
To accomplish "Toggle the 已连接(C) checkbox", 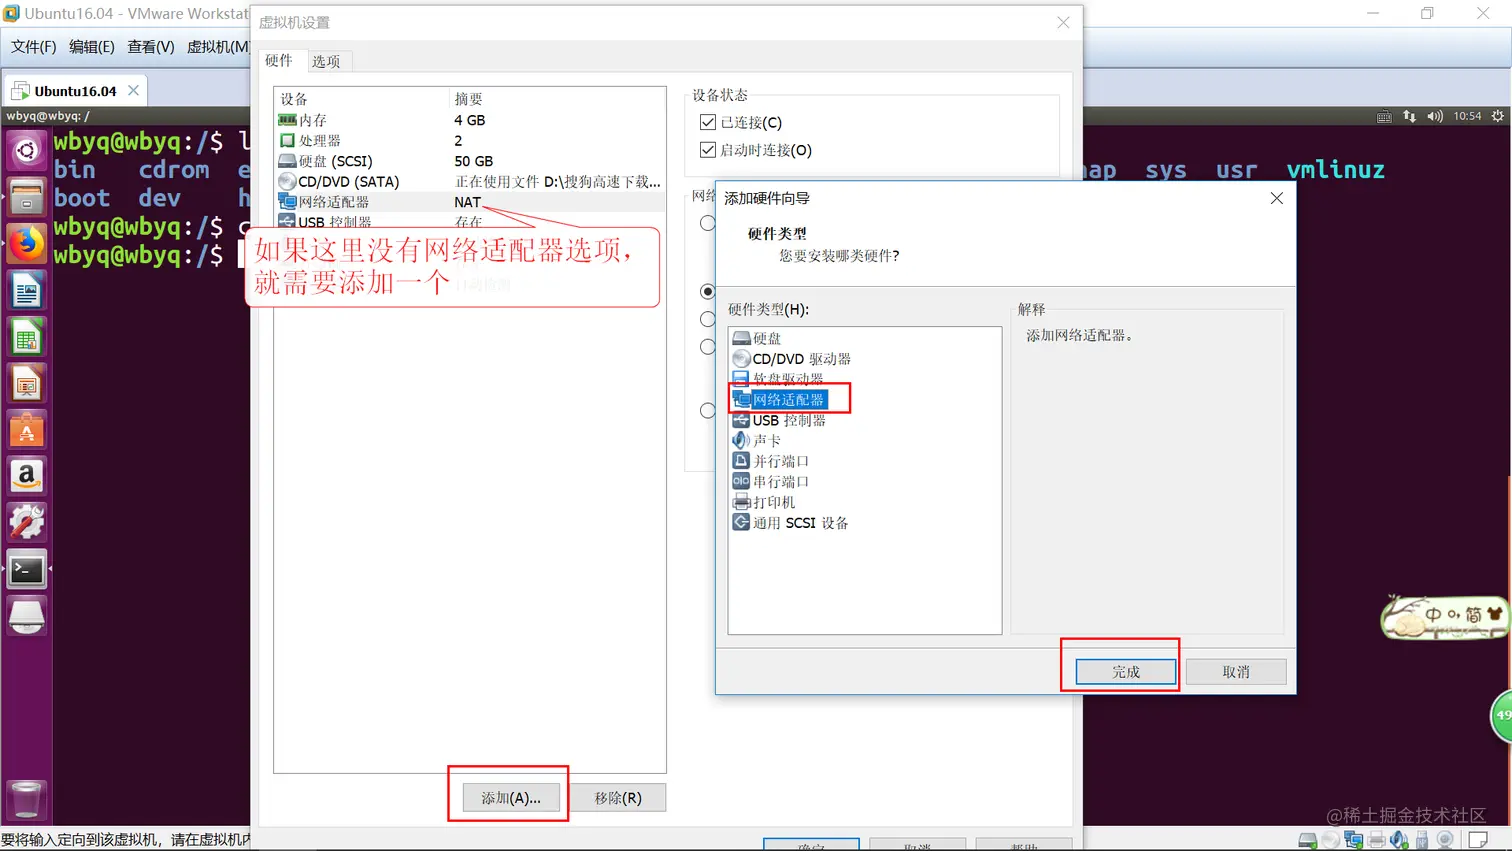I will pyautogui.click(x=708, y=122).
